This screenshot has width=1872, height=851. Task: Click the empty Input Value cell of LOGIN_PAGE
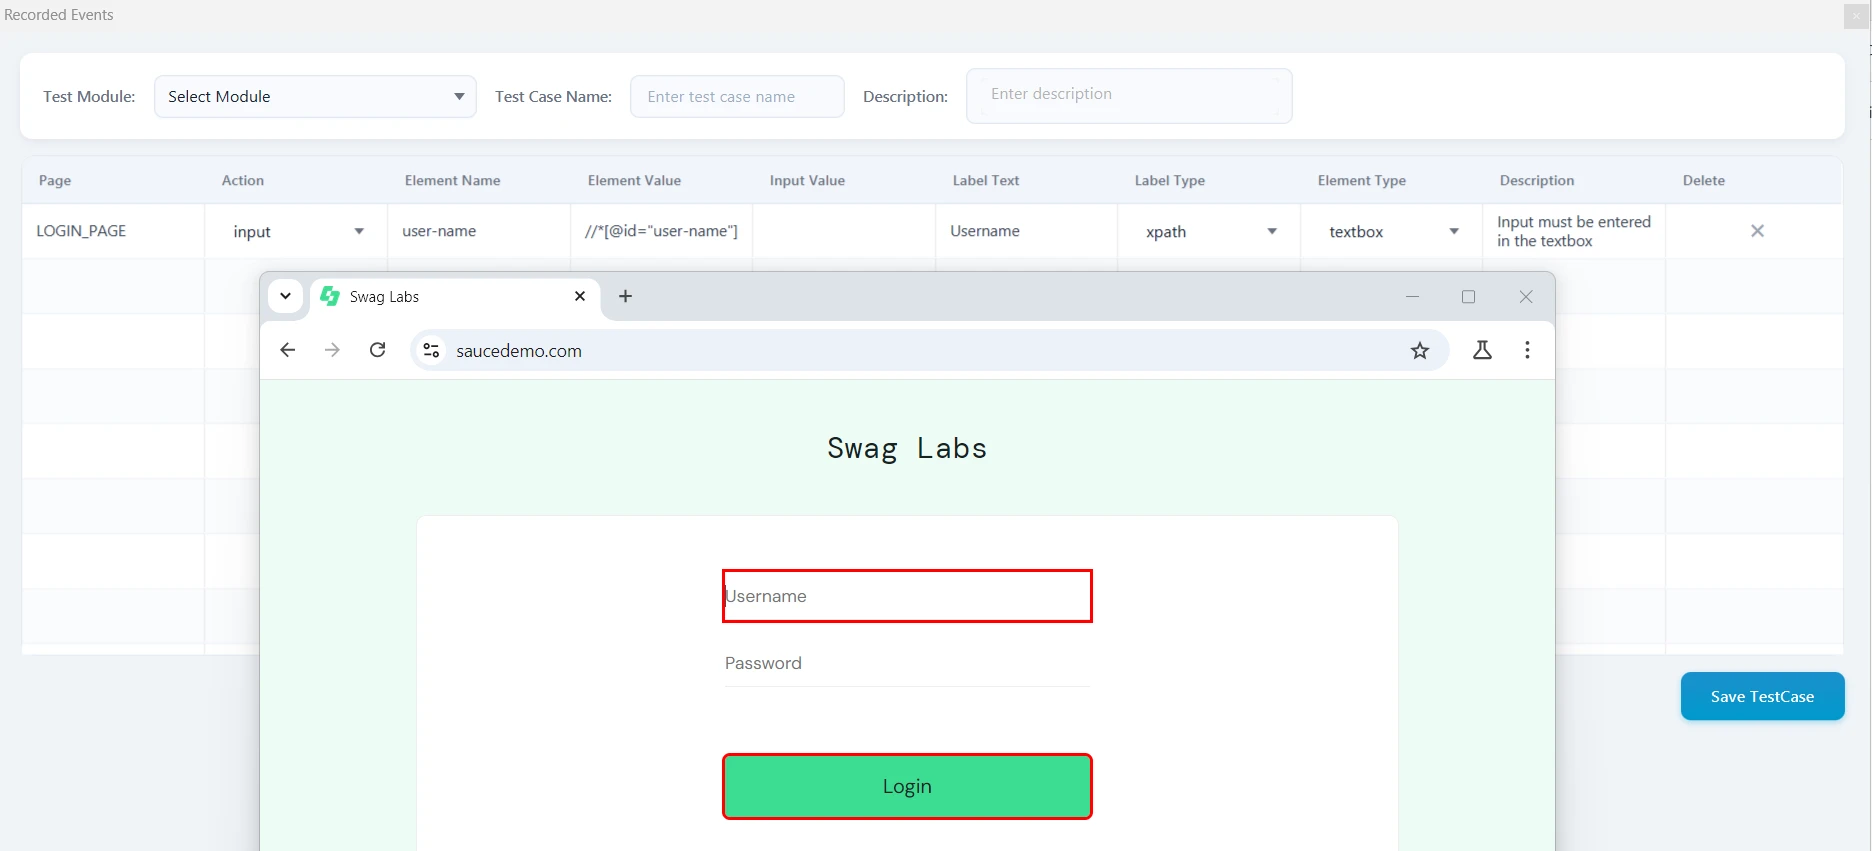(844, 231)
